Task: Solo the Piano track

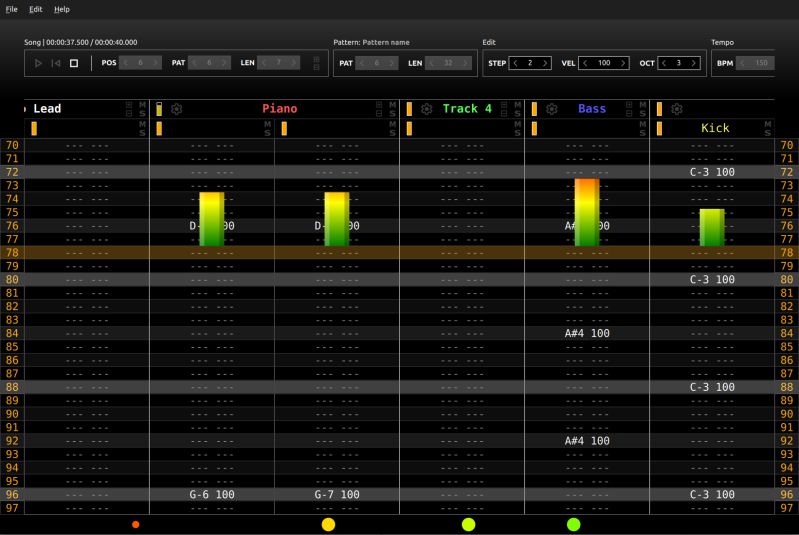Action: point(392,113)
